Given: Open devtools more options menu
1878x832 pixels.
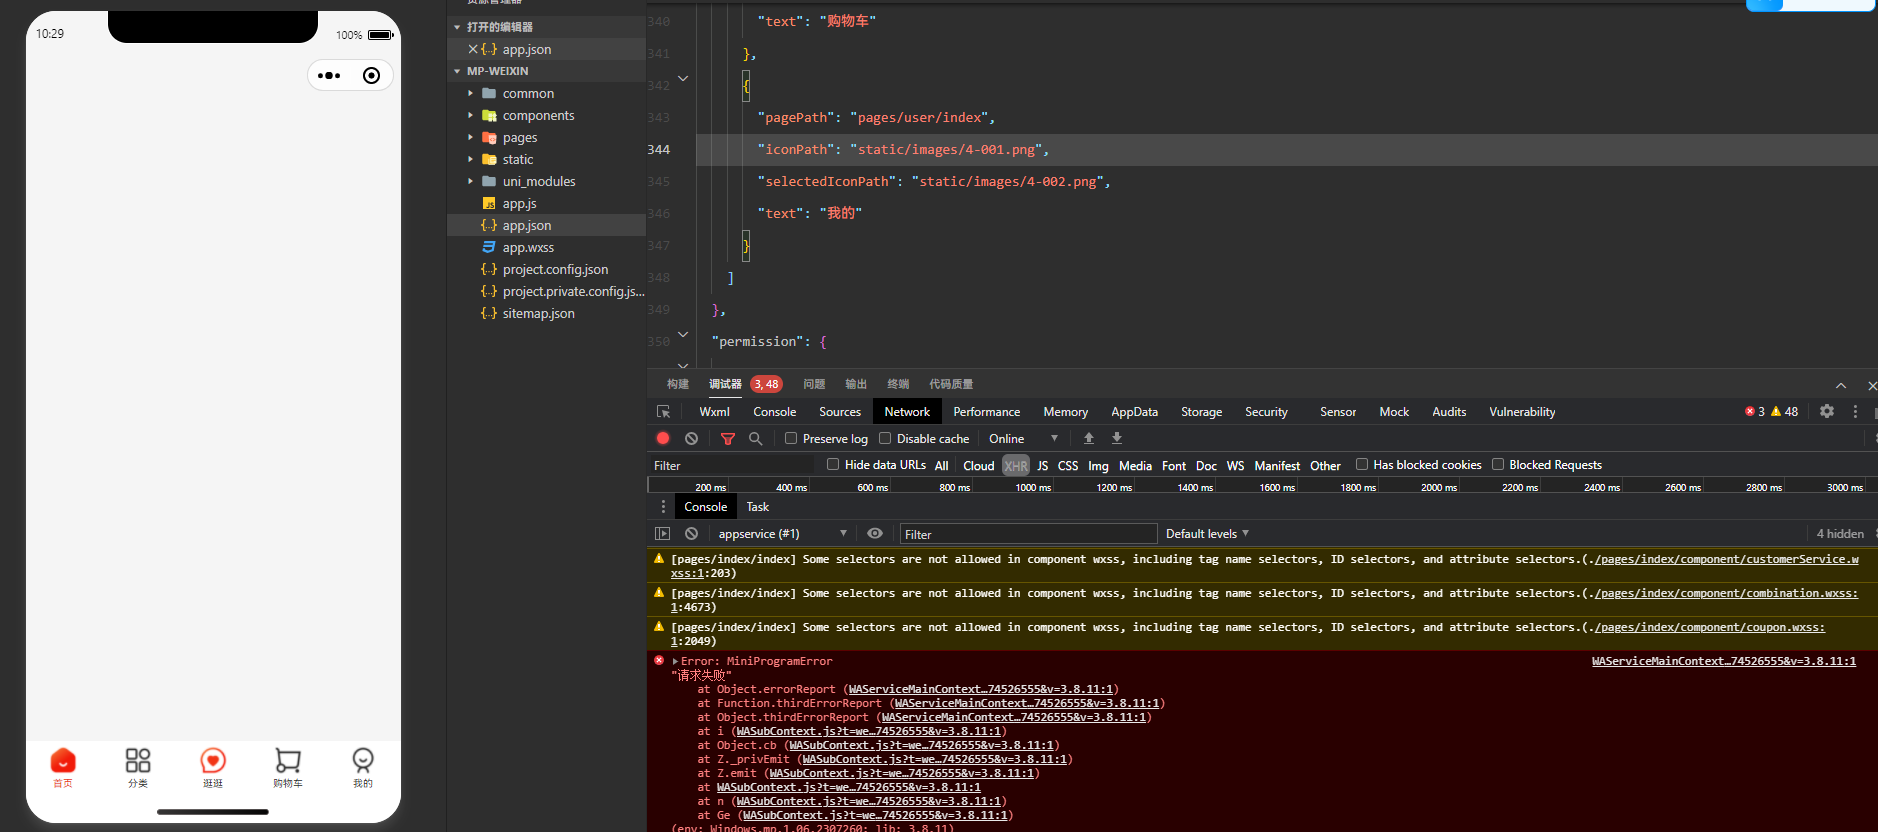Looking at the screenshot, I should pyautogui.click(x=1855, y=411).
